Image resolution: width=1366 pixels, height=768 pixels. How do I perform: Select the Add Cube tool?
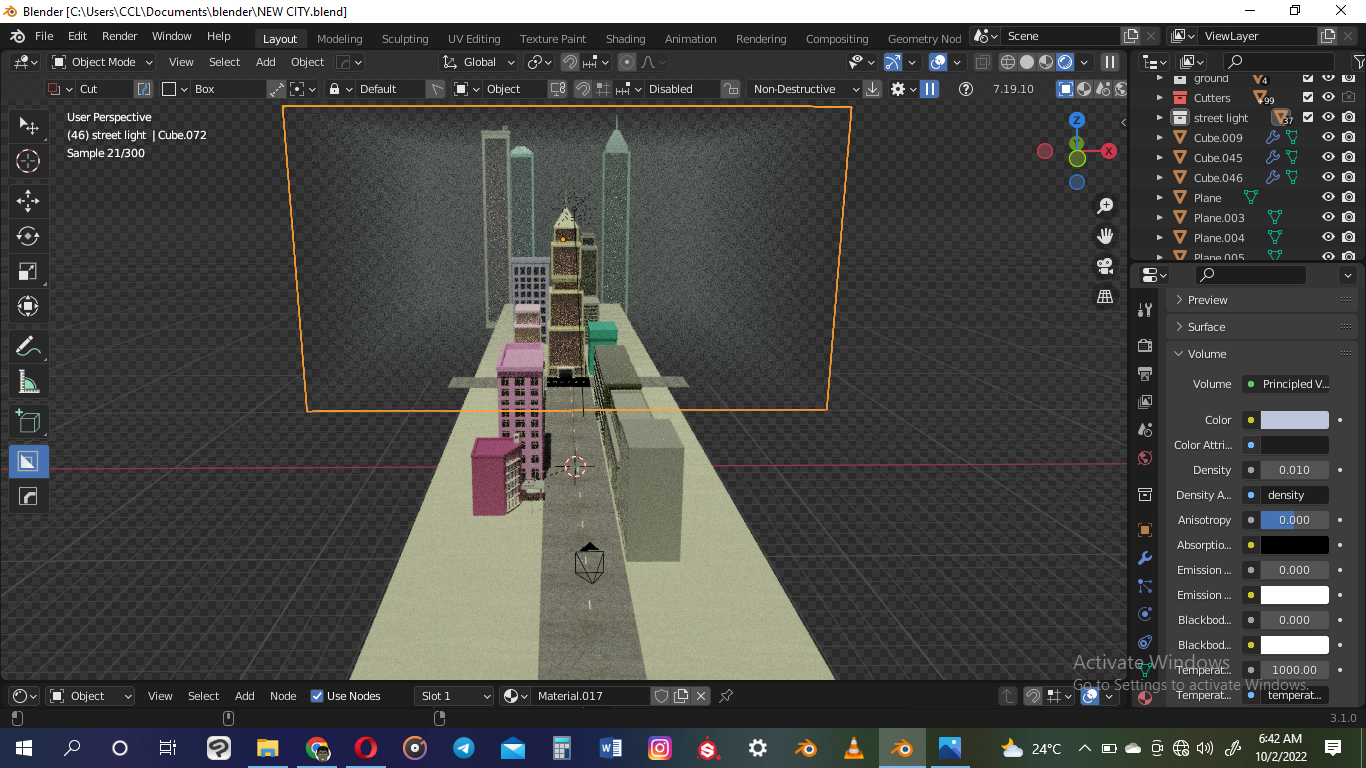pos(28,421)
